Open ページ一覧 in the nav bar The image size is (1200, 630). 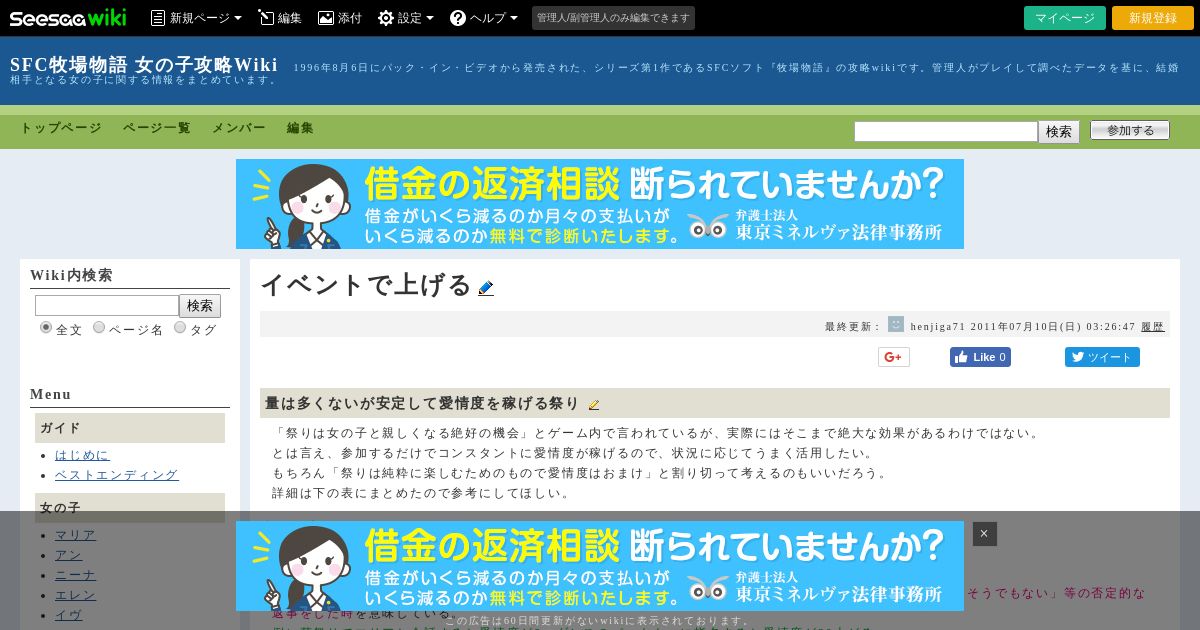[157, 128]
